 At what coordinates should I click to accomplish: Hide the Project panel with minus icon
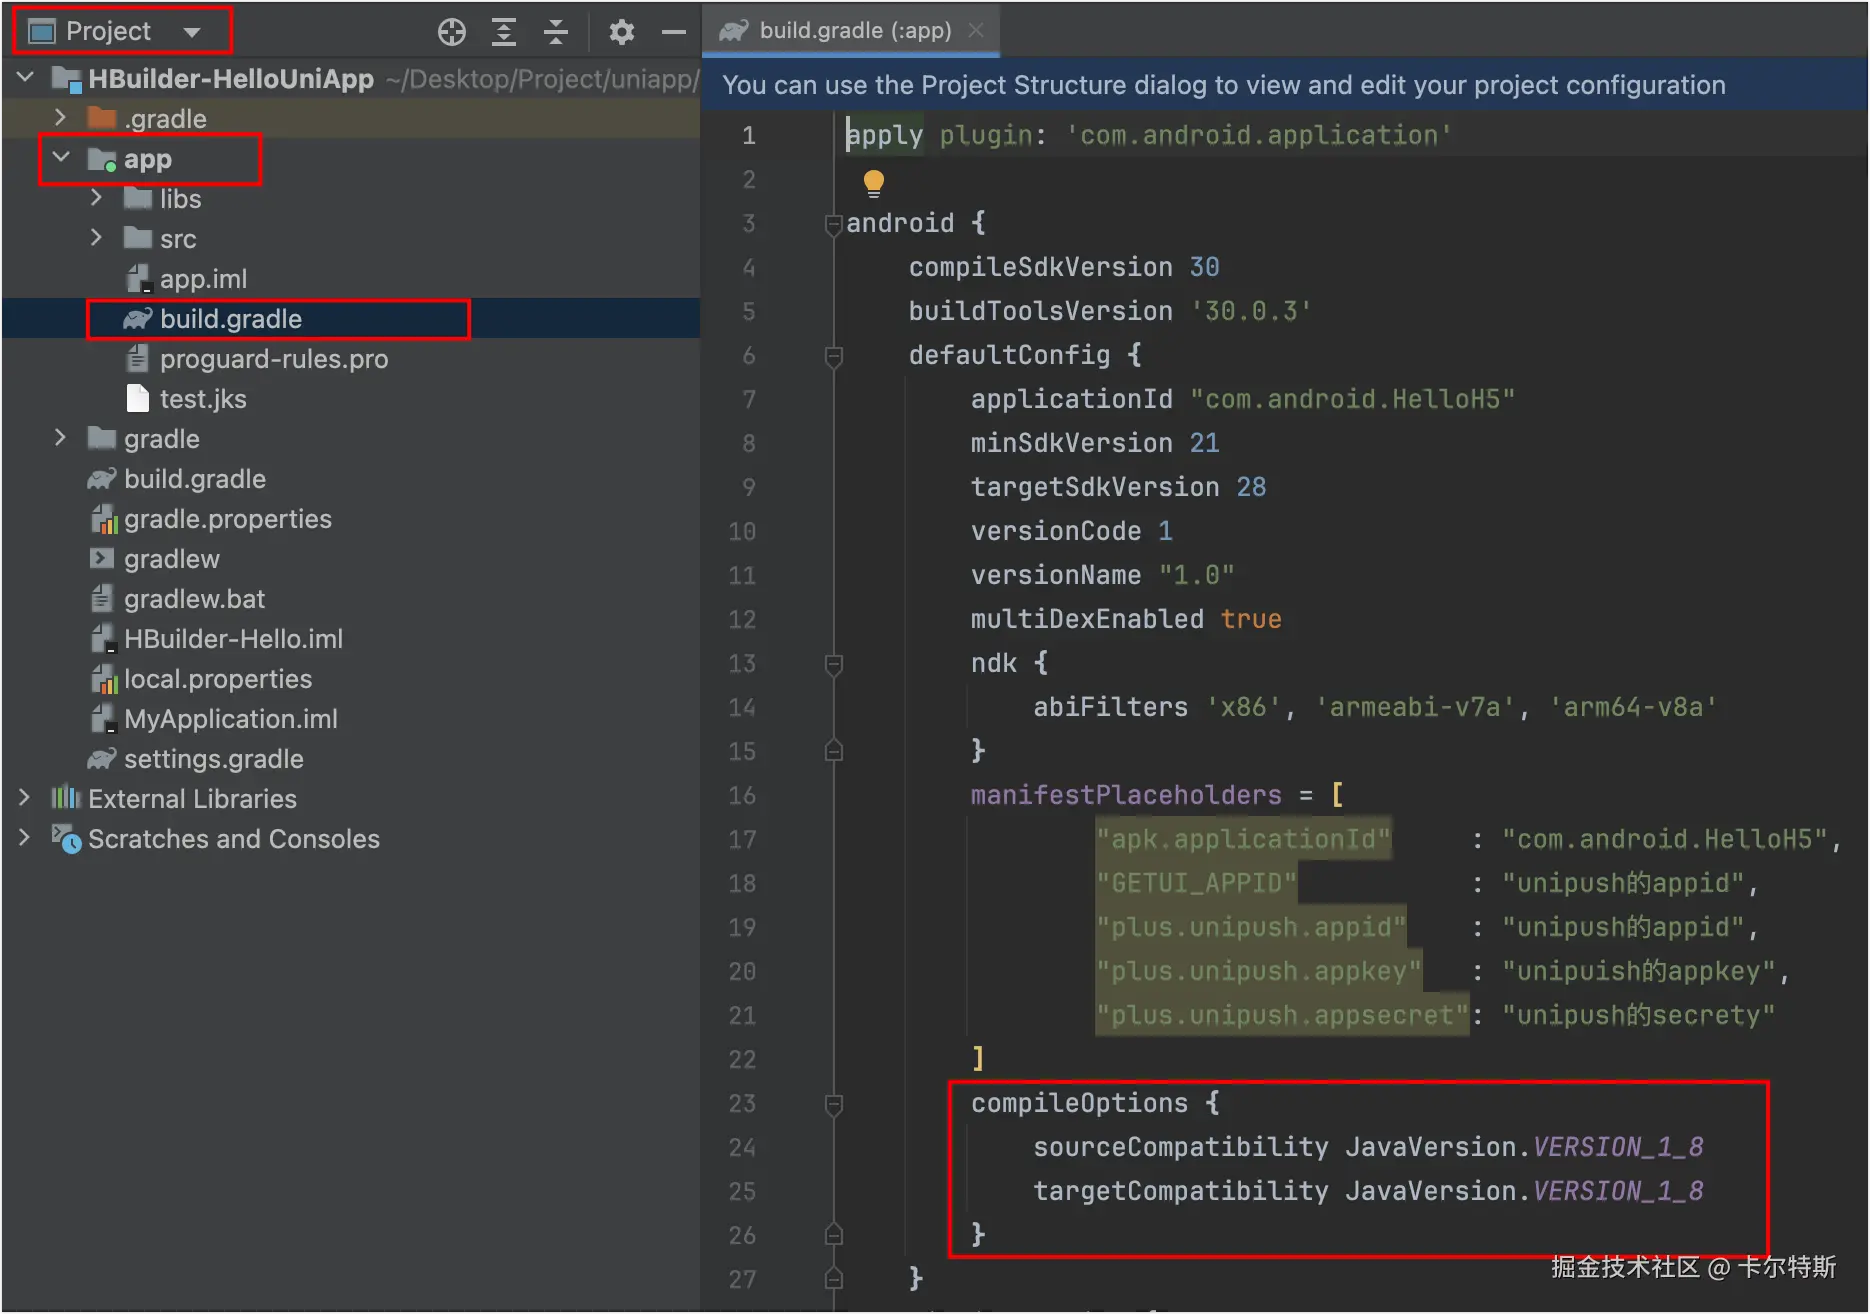[674, 32]
